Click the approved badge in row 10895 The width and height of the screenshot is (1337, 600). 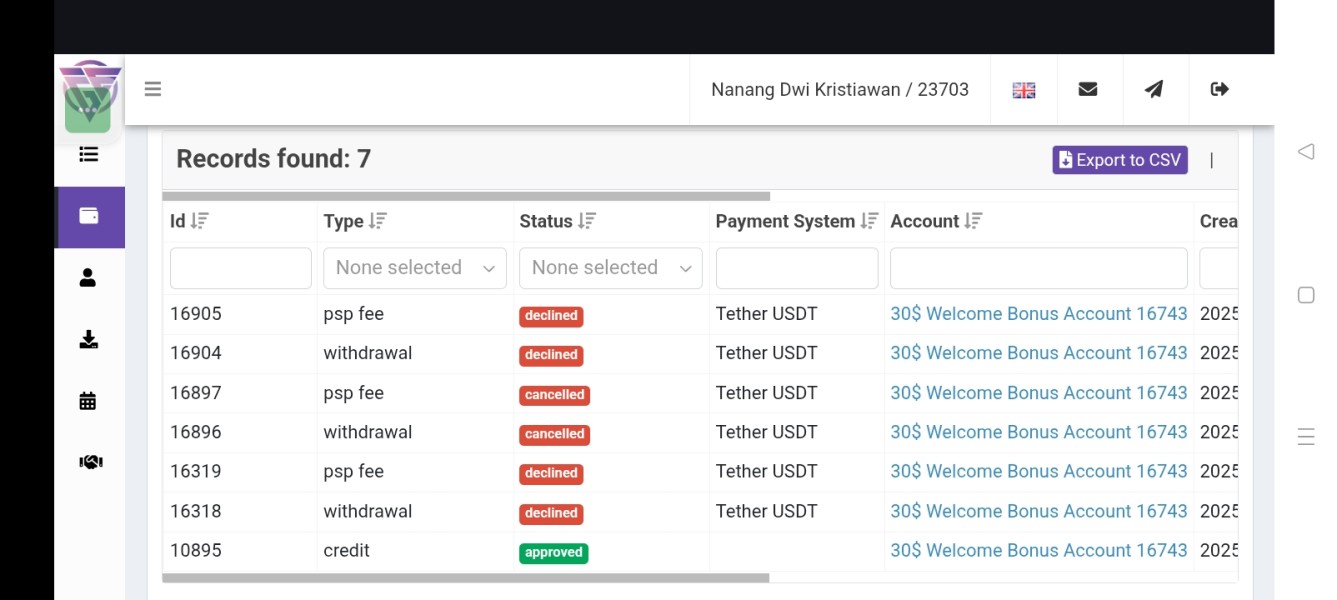click(x=554, y=553)
